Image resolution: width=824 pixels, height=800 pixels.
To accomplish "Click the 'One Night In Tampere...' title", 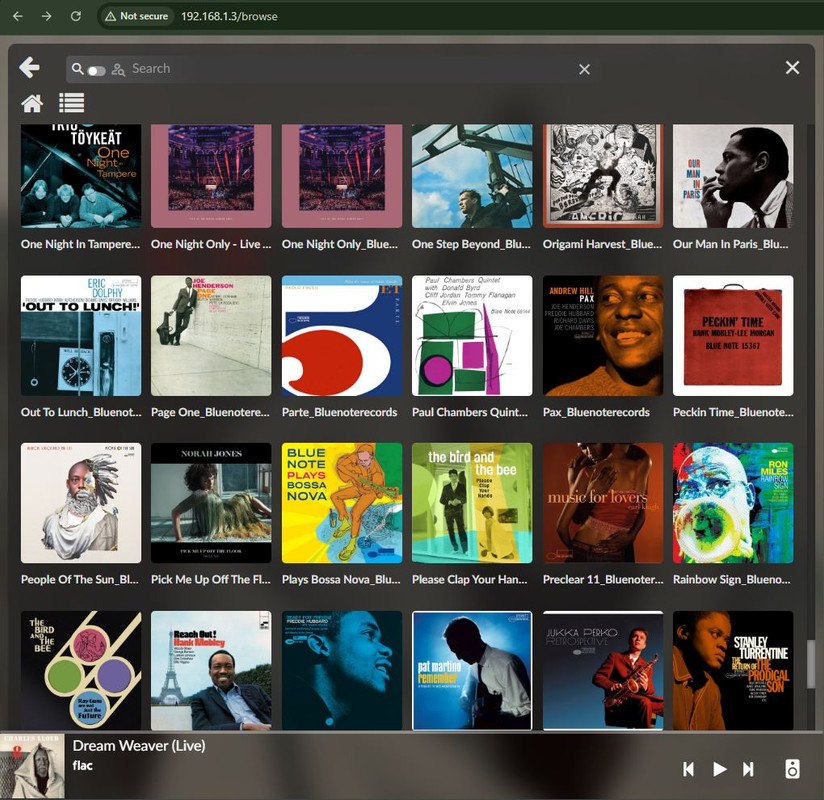I will coord(80,244).
